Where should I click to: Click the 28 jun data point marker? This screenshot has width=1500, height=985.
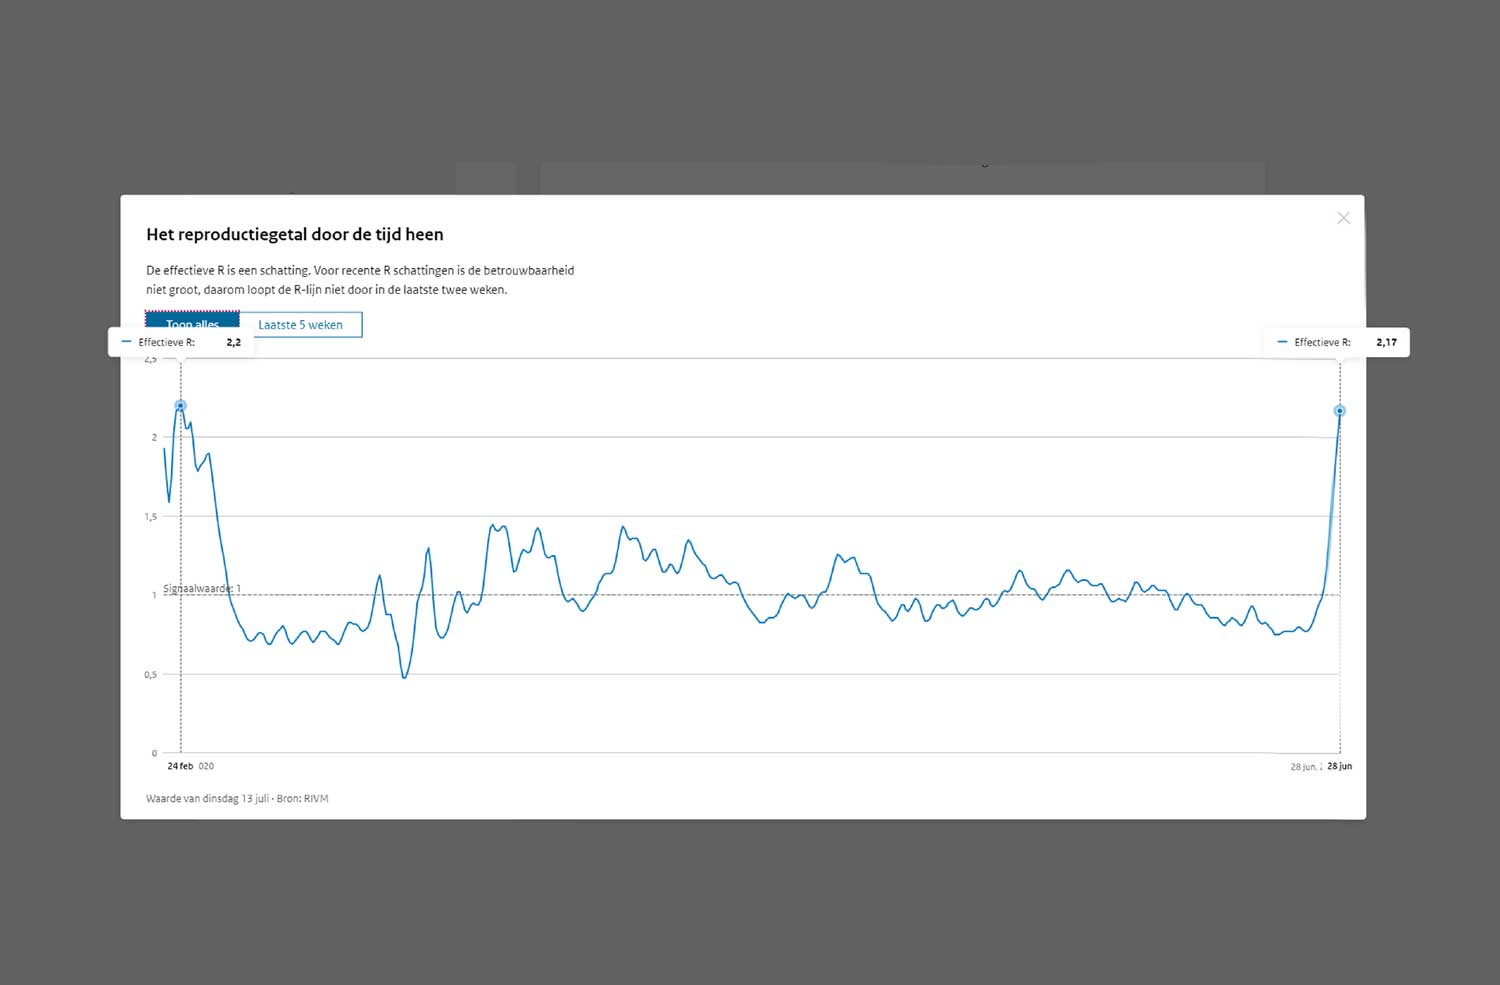tap(1339, 411)
